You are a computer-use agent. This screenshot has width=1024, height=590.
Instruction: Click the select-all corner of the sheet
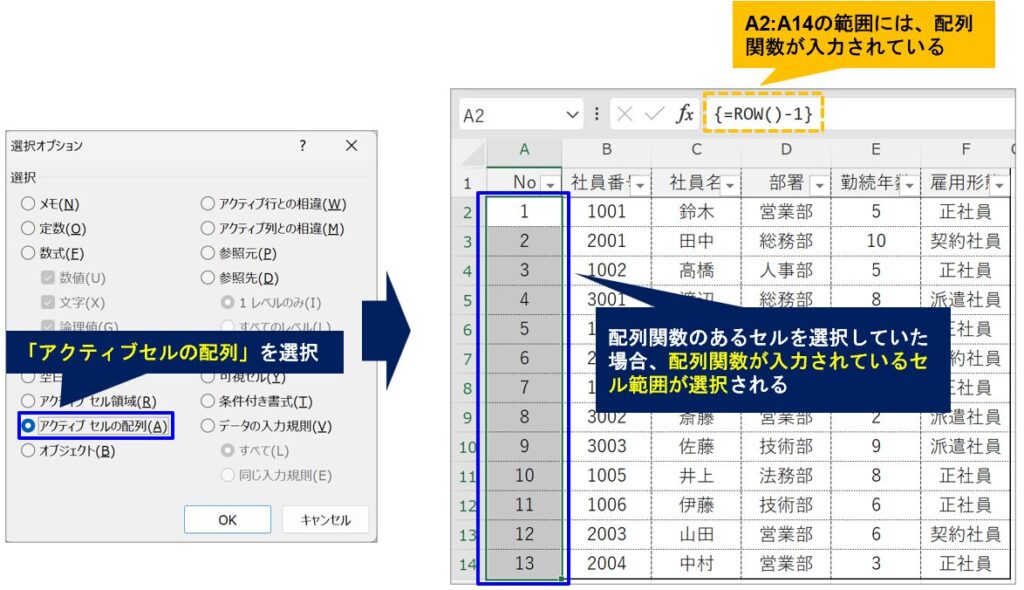click(470, 150)
